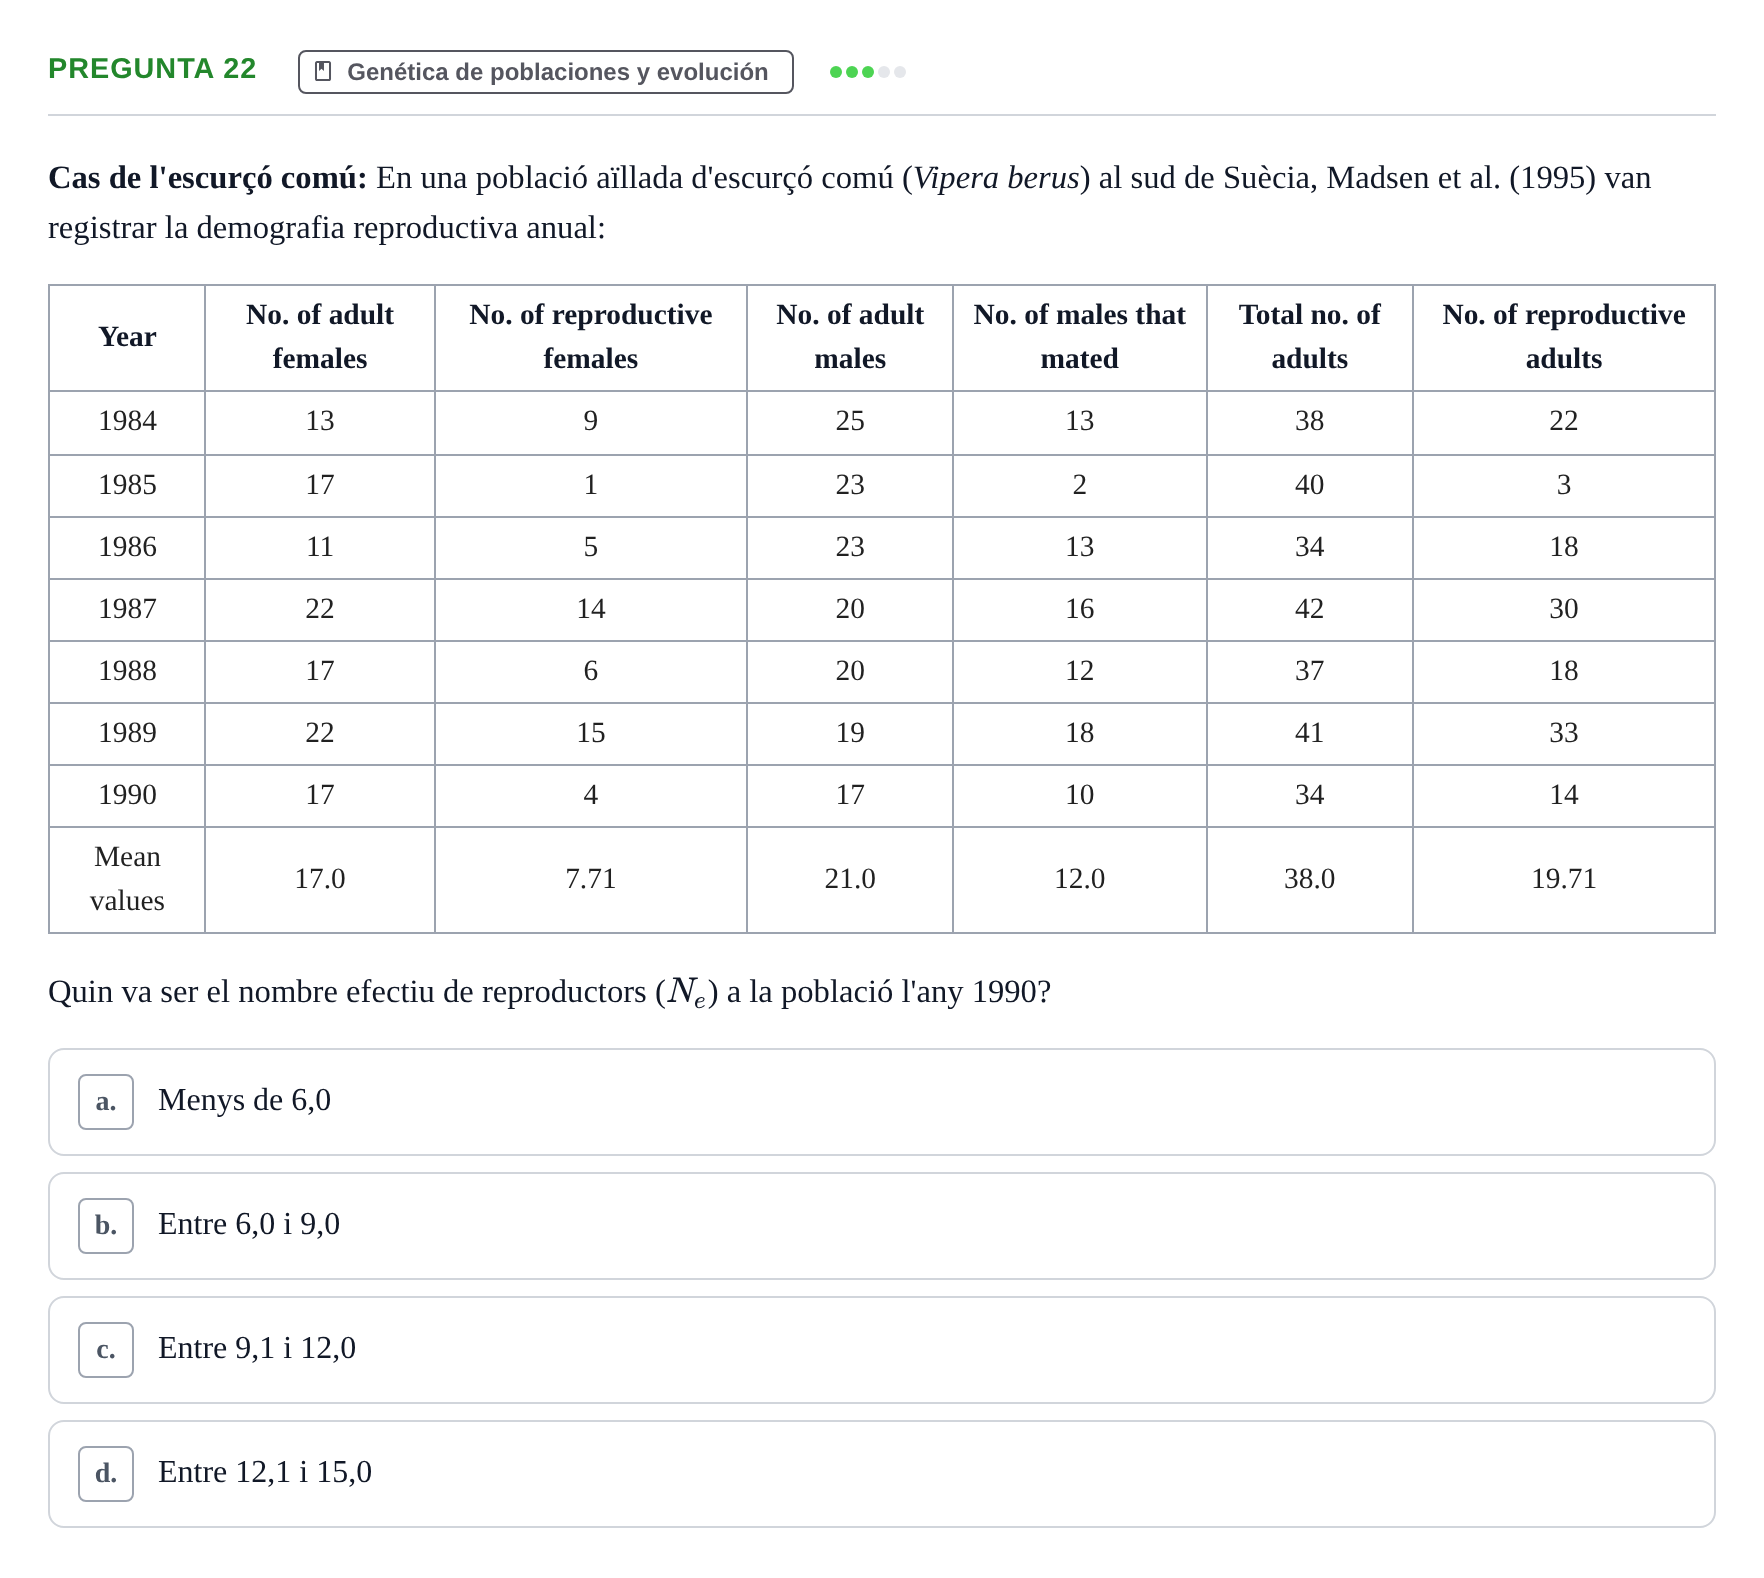Click the Genética de poblaciones y evolución tag

tap(546, 72)
